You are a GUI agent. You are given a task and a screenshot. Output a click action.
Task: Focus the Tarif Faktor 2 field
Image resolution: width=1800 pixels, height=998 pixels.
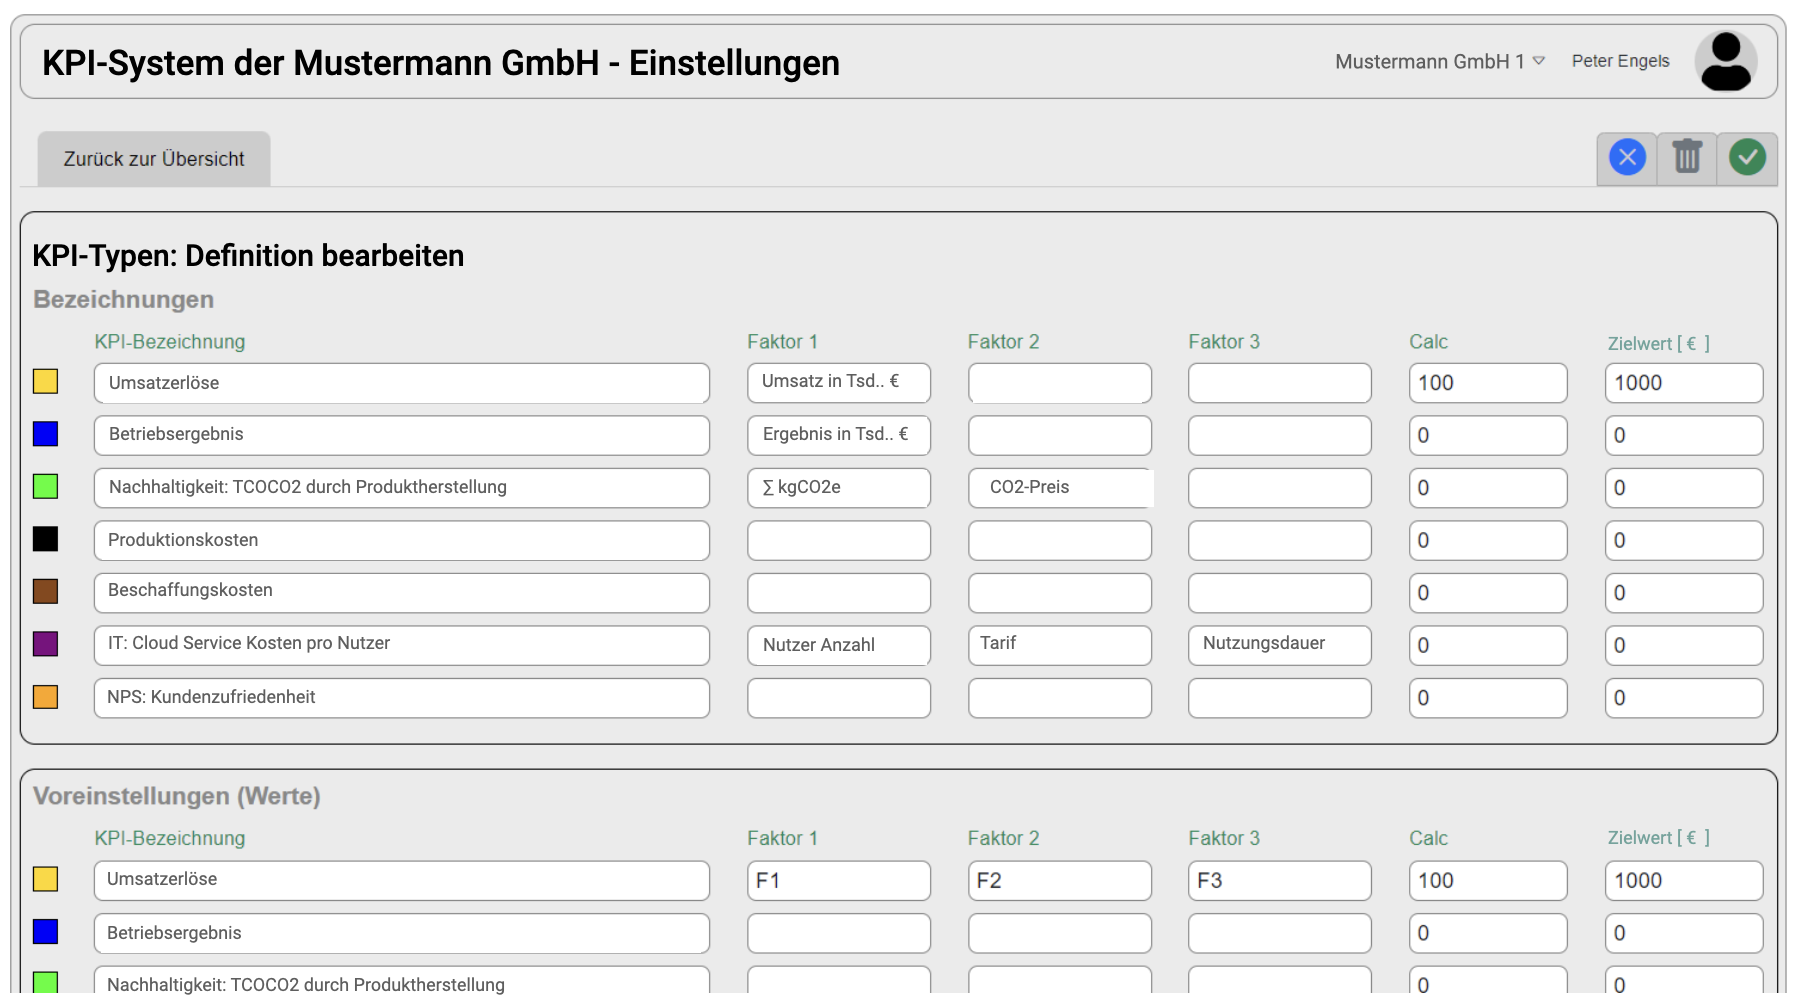click(1059, 645)
